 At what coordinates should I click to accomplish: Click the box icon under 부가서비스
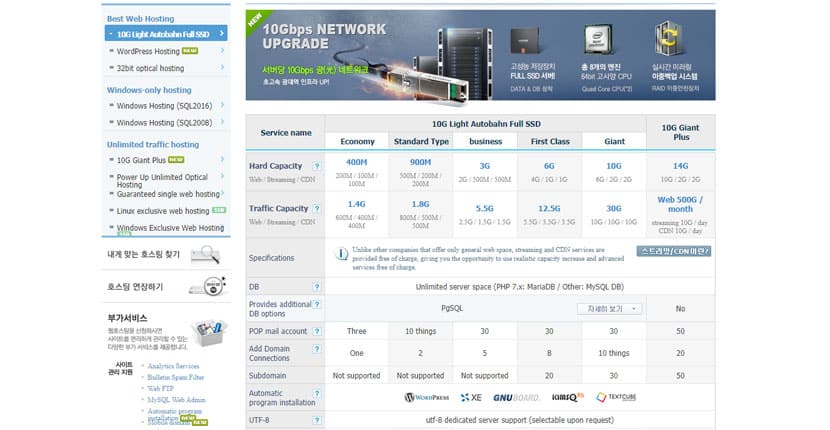pos(209,332)
